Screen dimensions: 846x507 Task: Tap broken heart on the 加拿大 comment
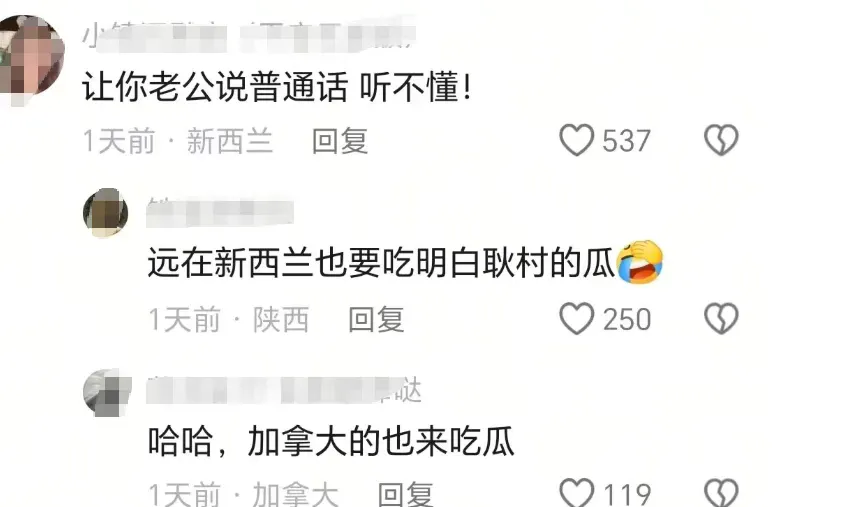[721, 492]
